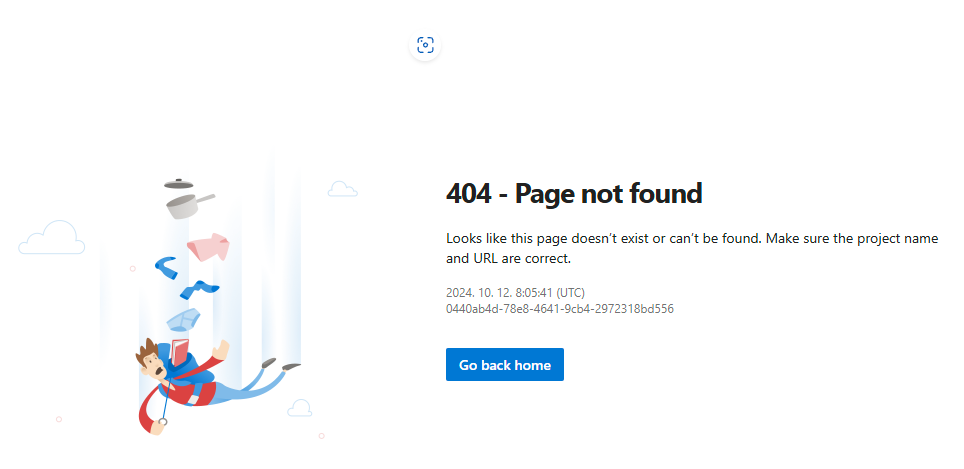Click the UTC timestamp text
This screenshot has height=469, width=964.
coord(515,293)
